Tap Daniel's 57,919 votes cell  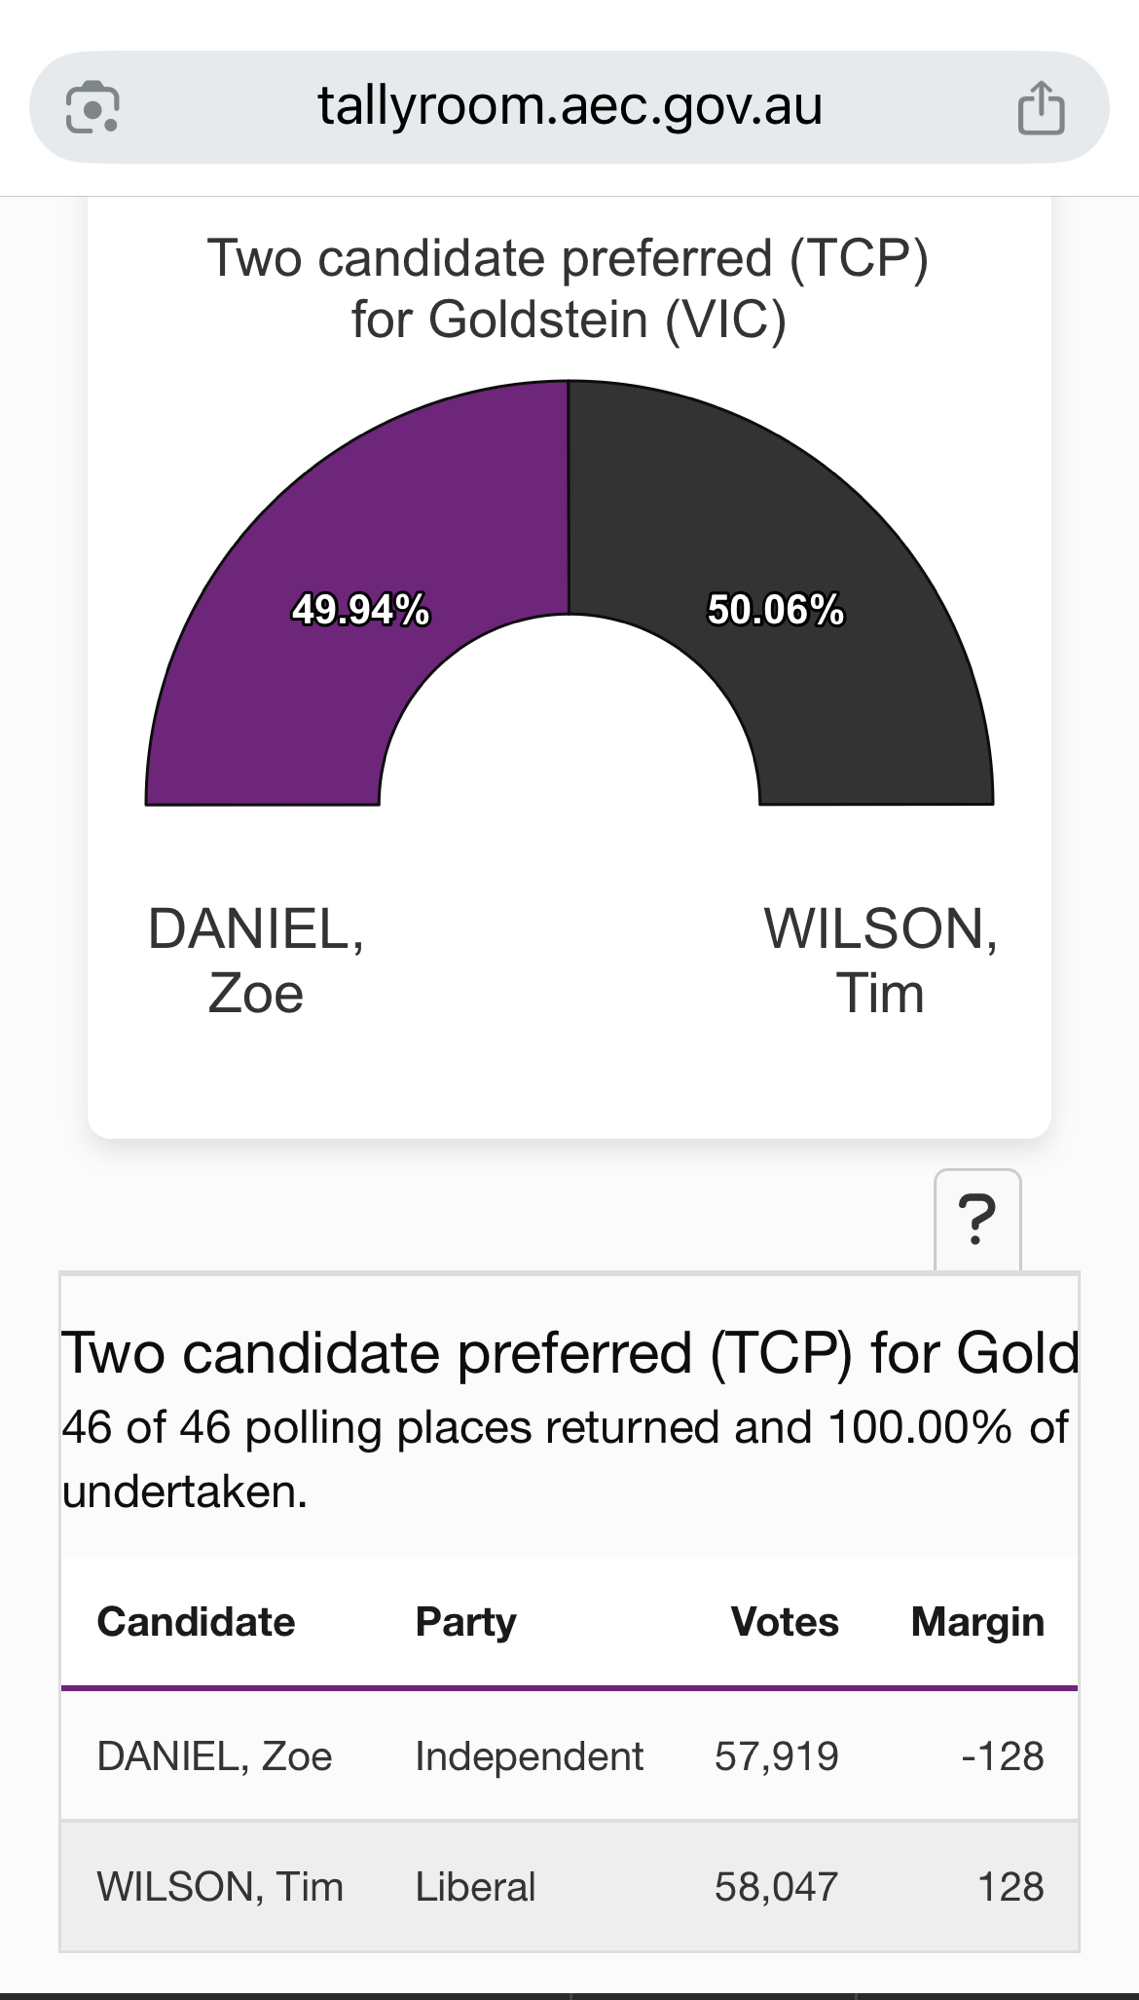pyautogui.click(x=776, y=1756)
